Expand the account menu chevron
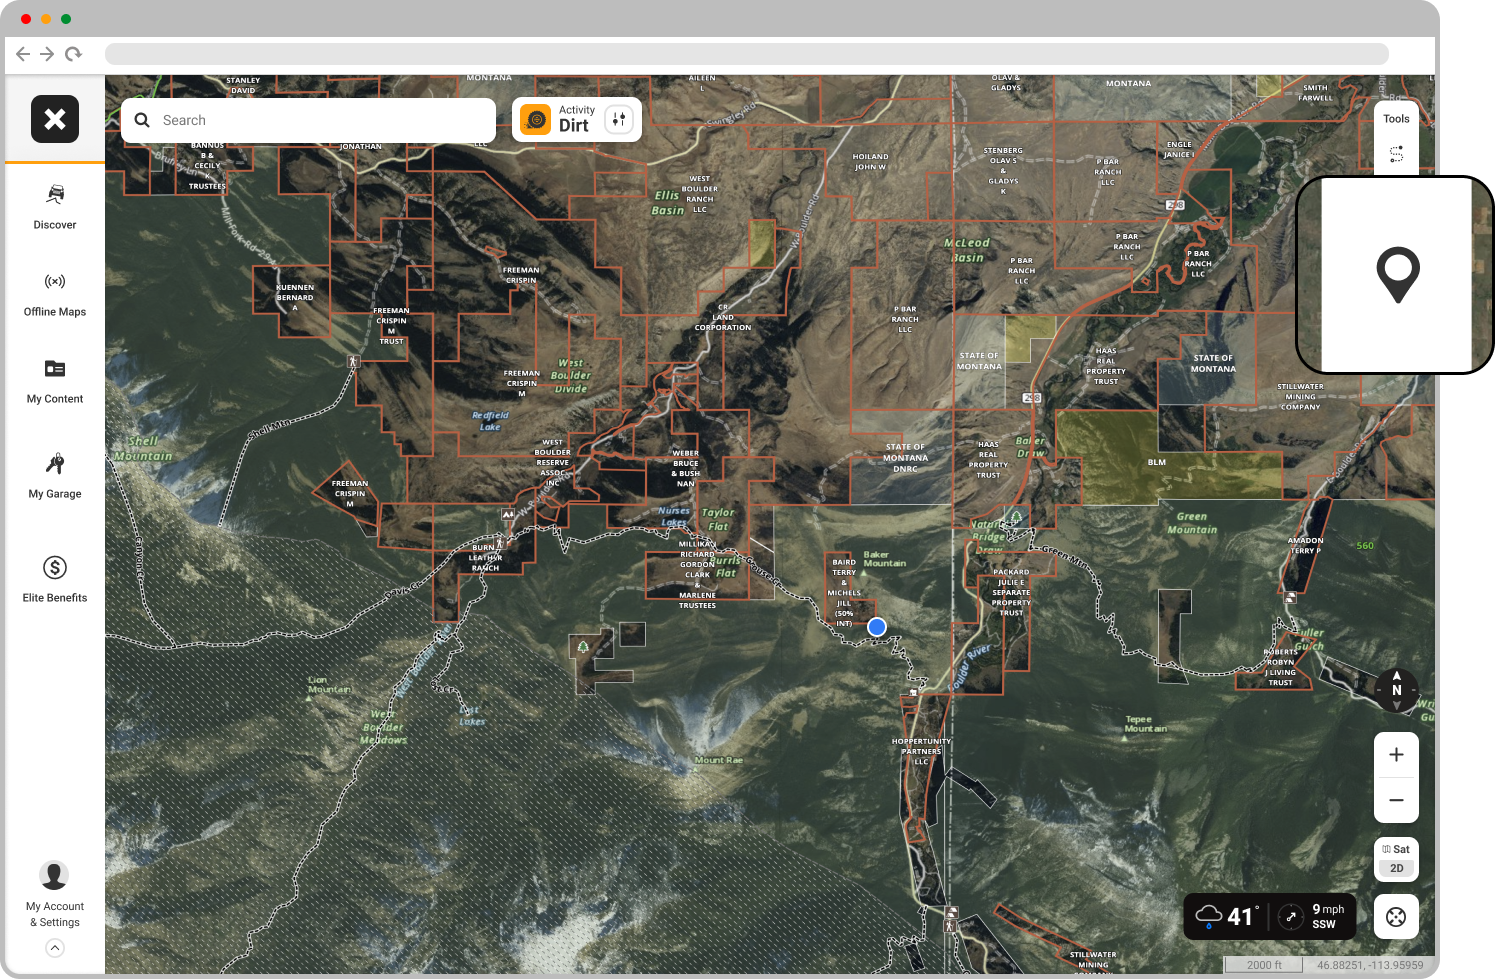Viewport: 1495px width, 979px height. [x=55, y=948]
